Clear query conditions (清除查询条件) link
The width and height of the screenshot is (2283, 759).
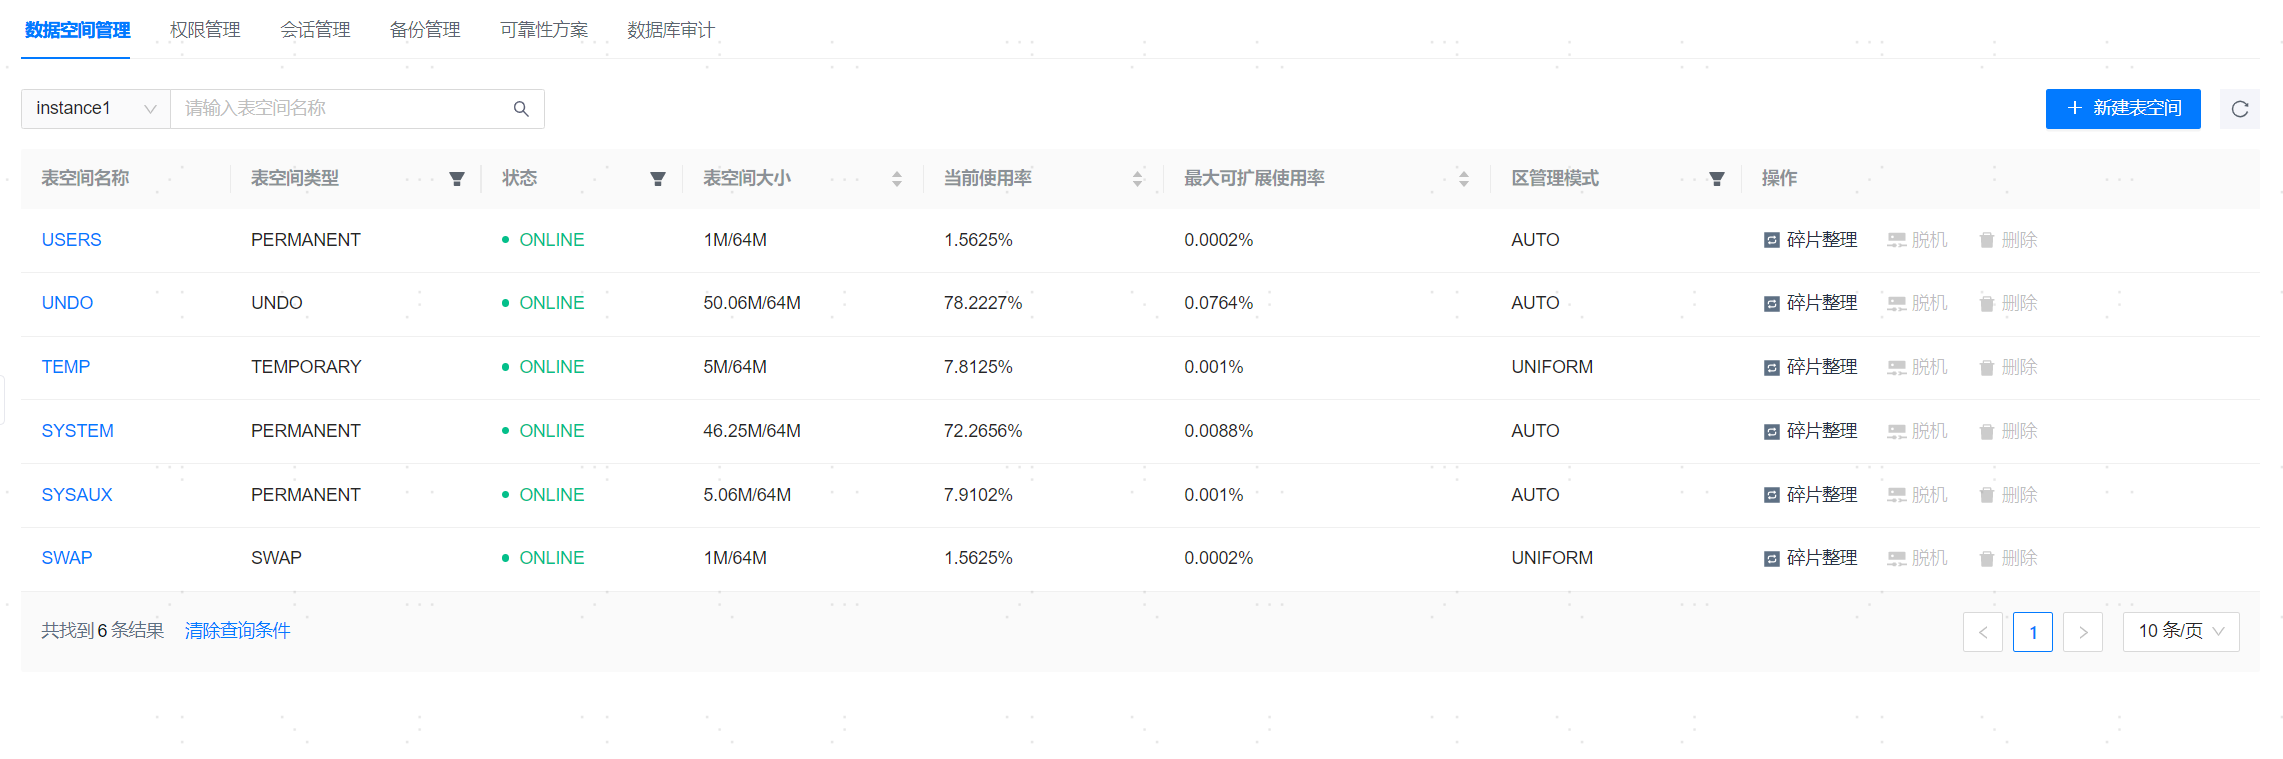(238, 631)
